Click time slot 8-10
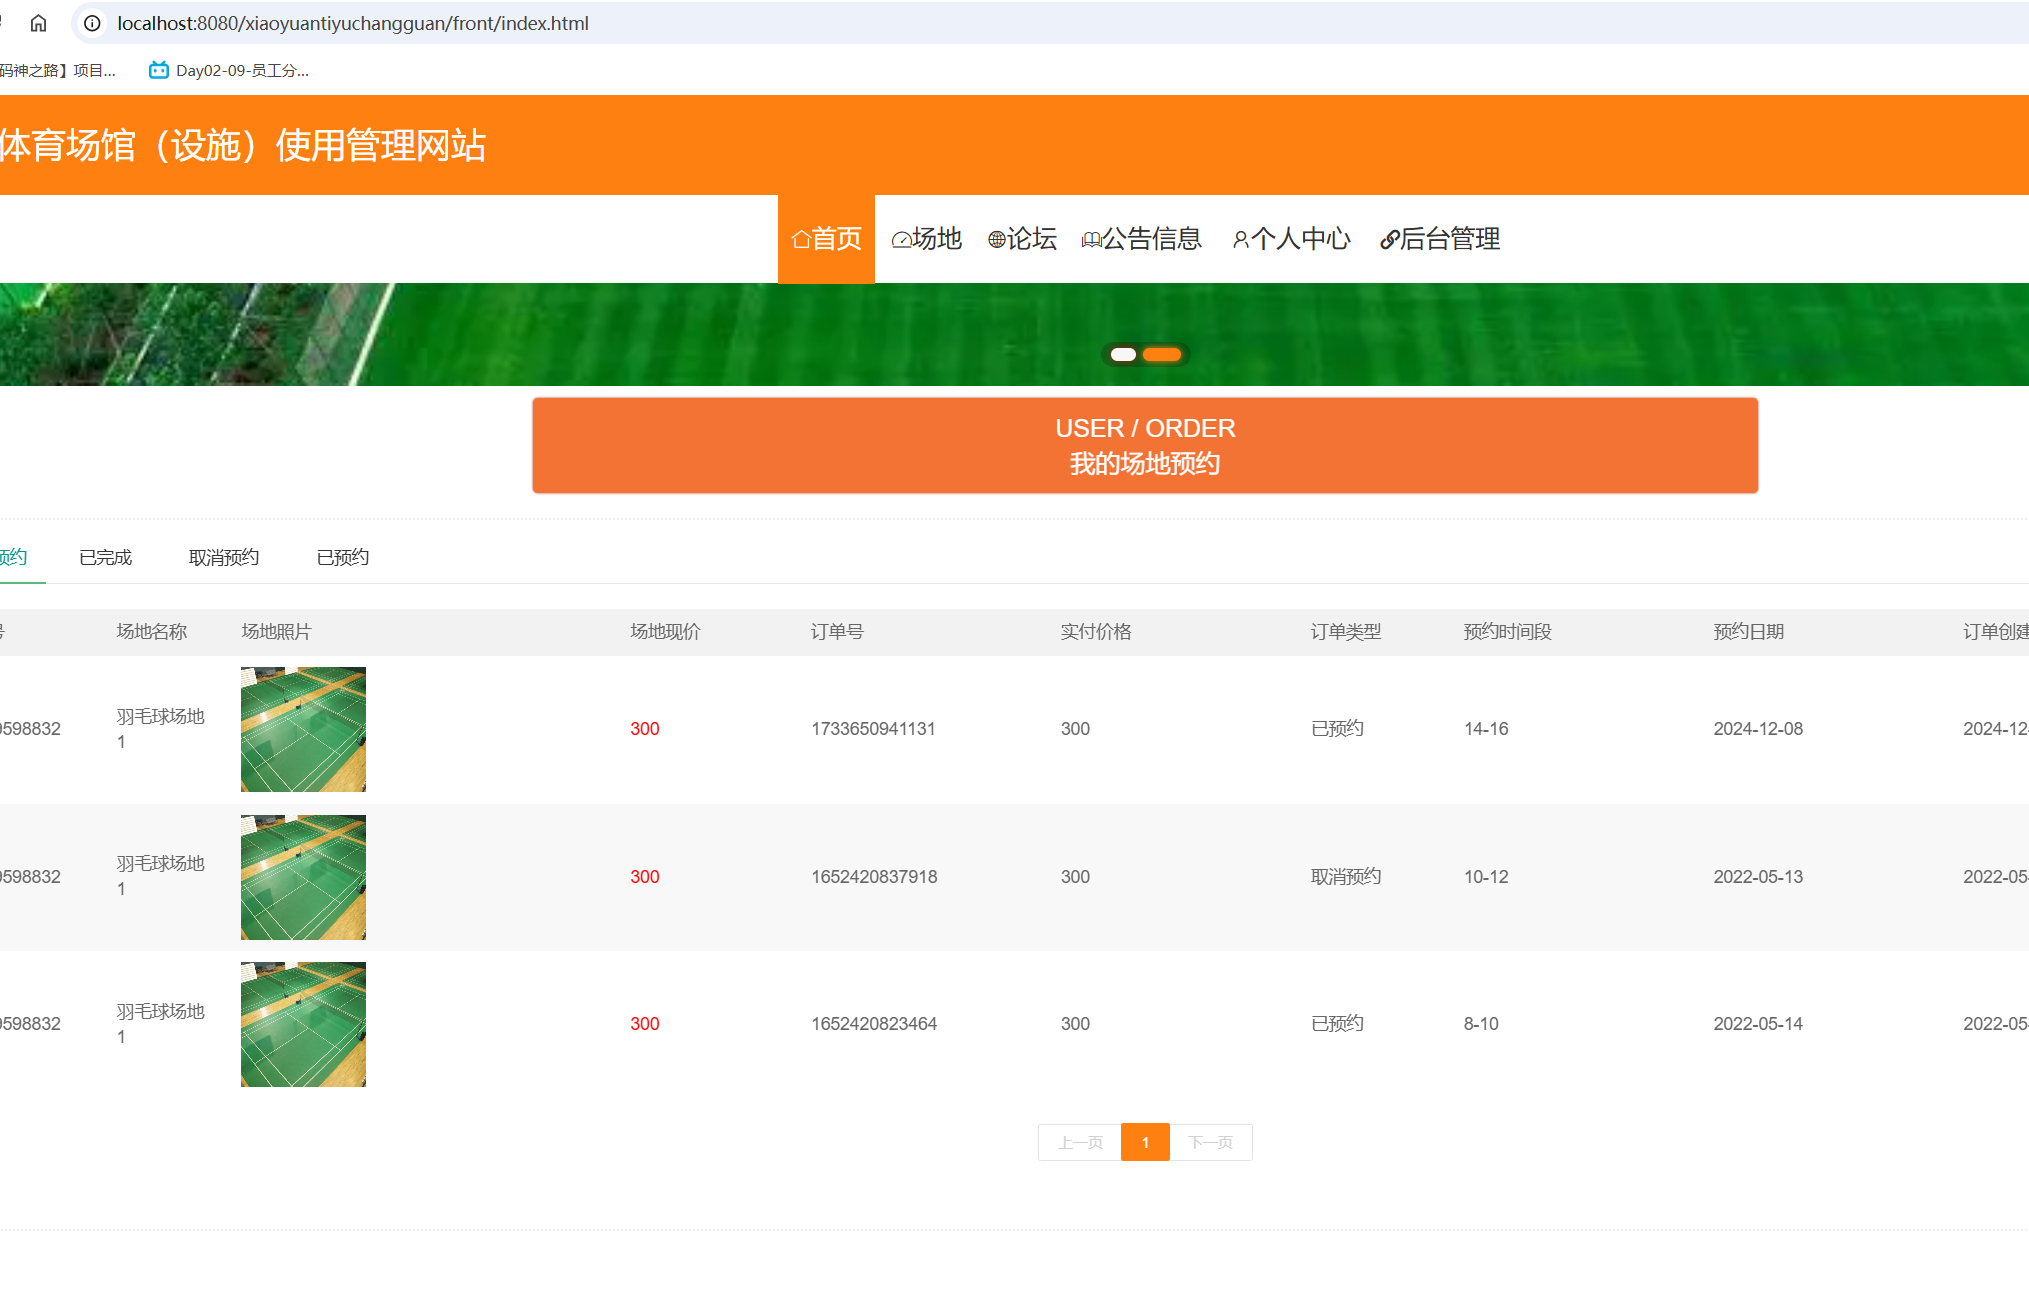This screenshot has width=2029, height=1309. (1481, 1024)
